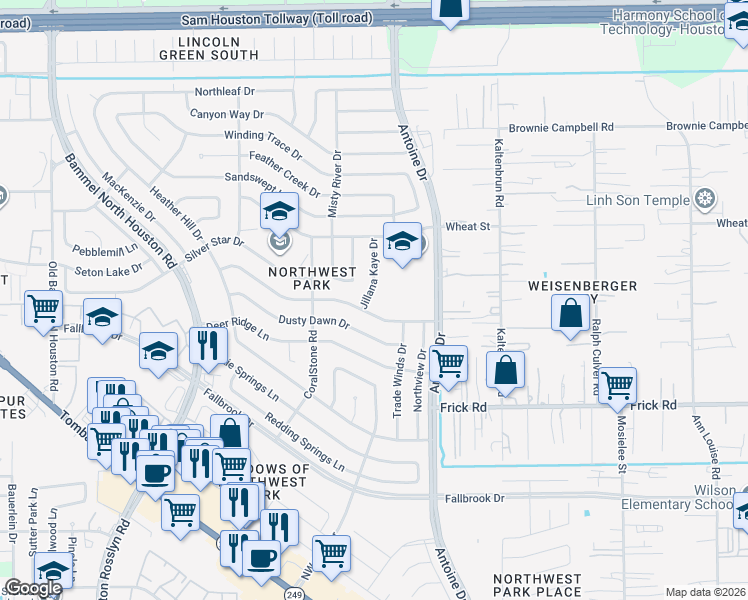Click the Misty River Dr label
748x600 pixels.
point(335,184)
